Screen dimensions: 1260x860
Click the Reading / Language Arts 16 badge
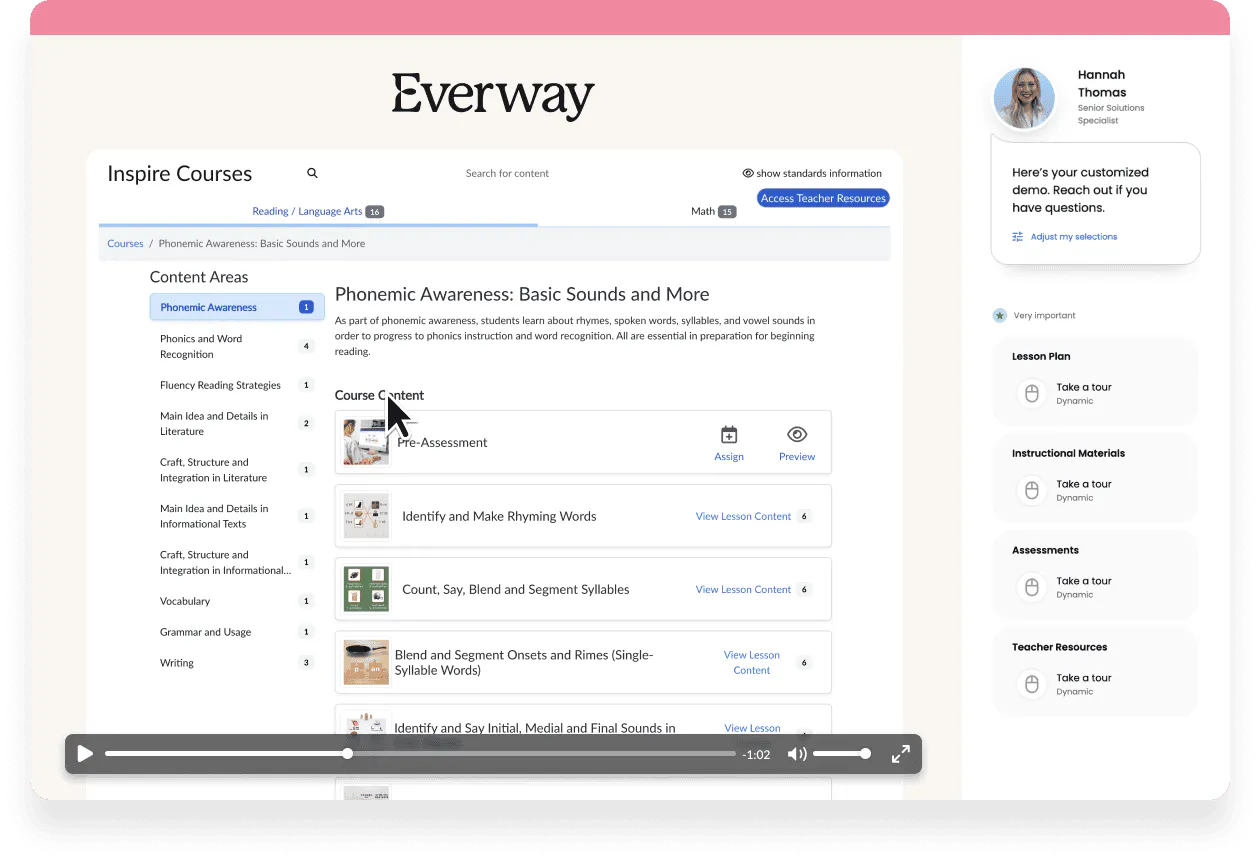point(375,212)
